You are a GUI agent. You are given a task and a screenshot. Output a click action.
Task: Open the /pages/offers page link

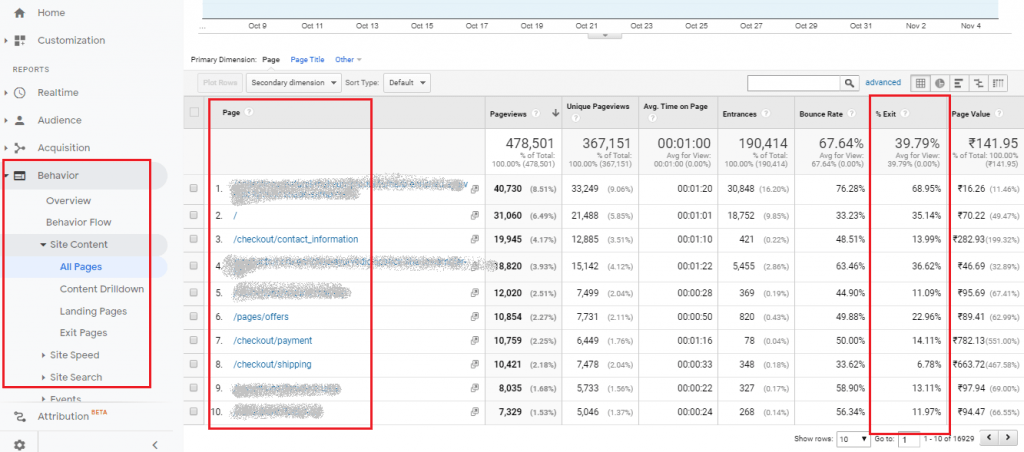[261, 317]
